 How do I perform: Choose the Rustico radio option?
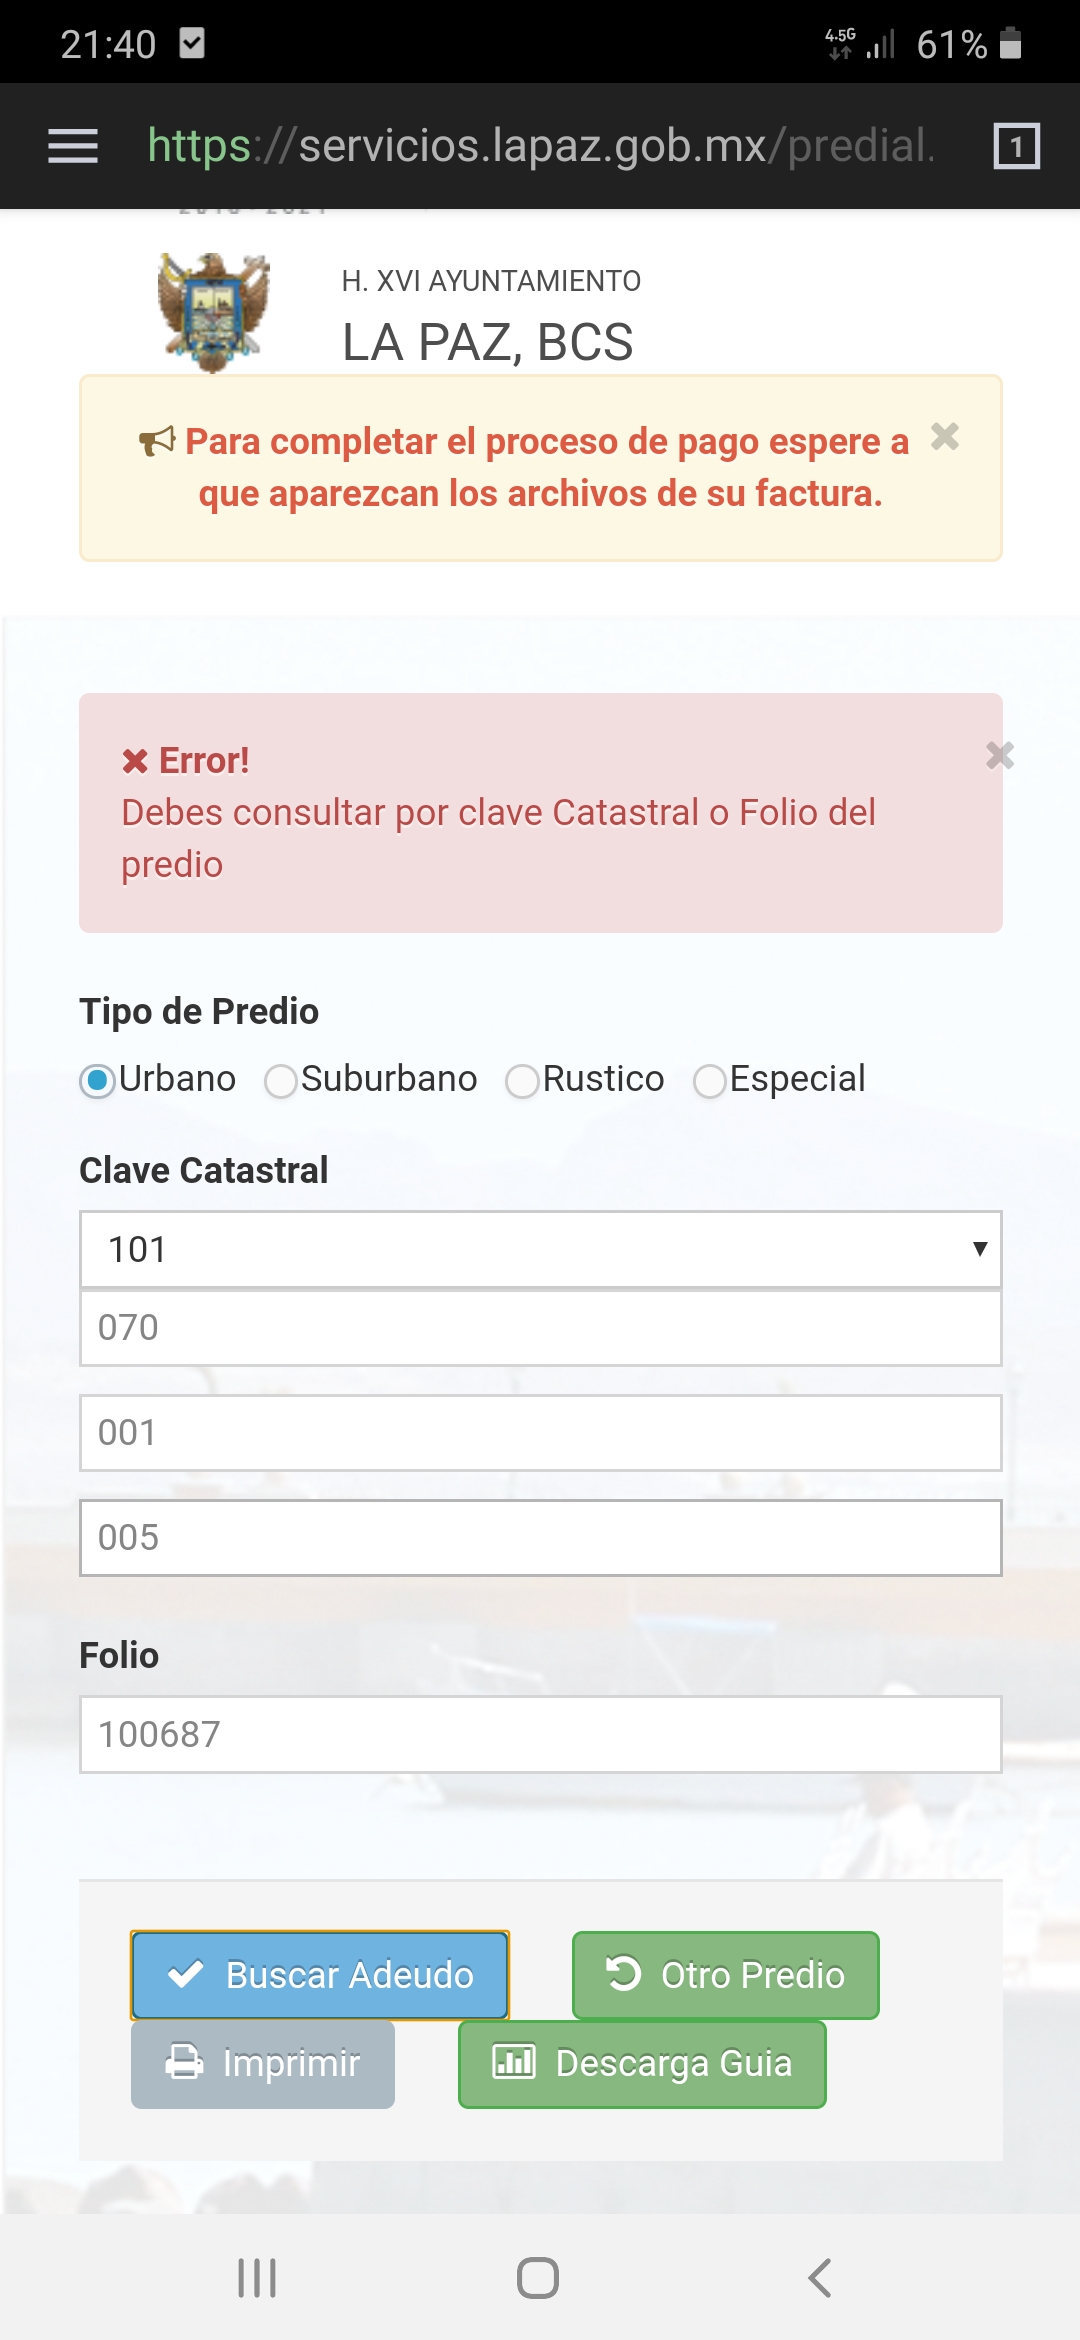[x=522, y=1081]
